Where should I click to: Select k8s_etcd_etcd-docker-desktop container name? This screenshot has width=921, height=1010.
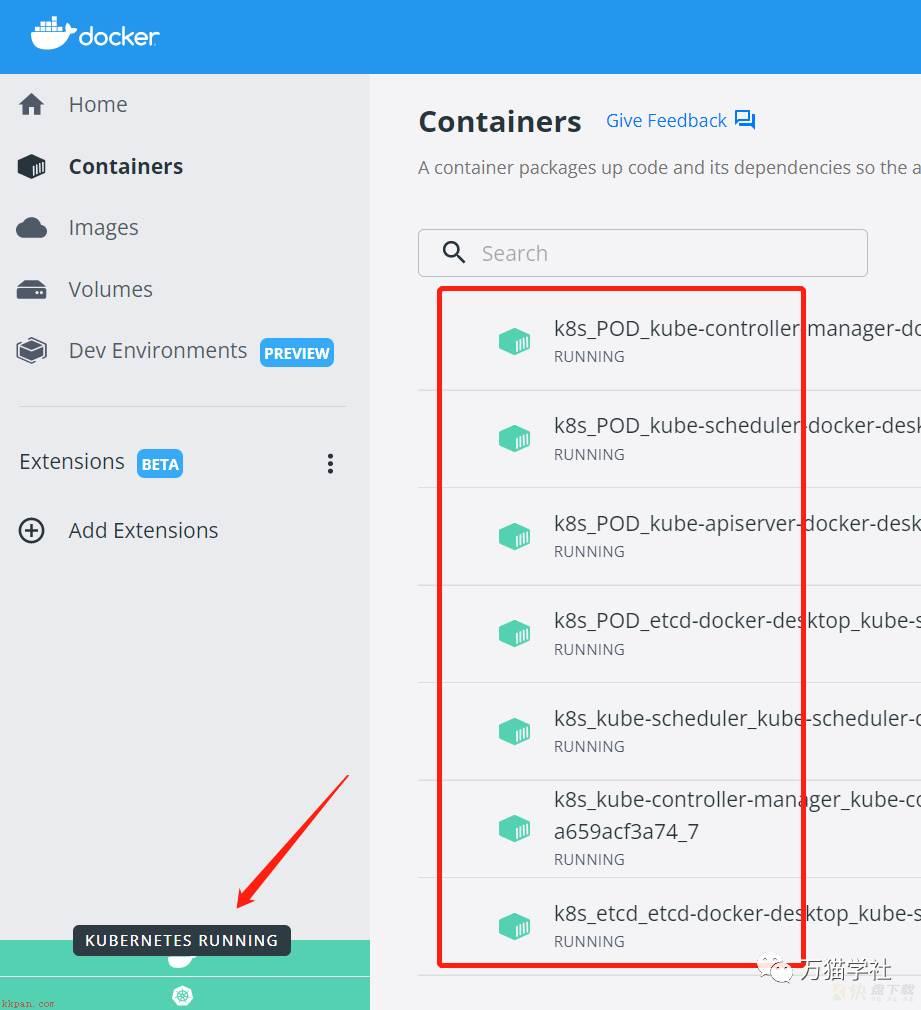737,913
